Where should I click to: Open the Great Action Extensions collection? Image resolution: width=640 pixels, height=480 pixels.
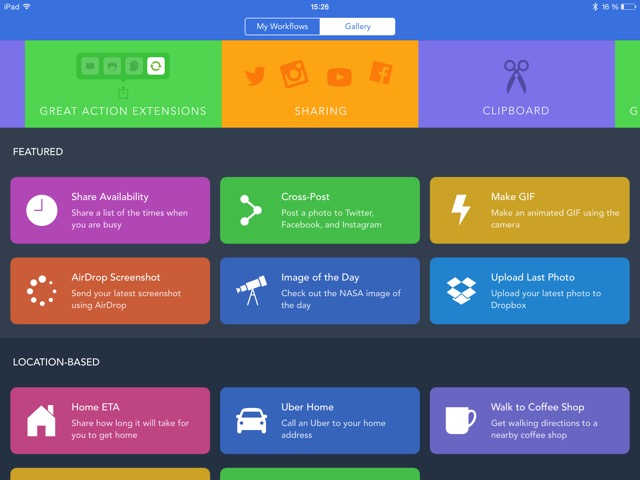(123, 84)
